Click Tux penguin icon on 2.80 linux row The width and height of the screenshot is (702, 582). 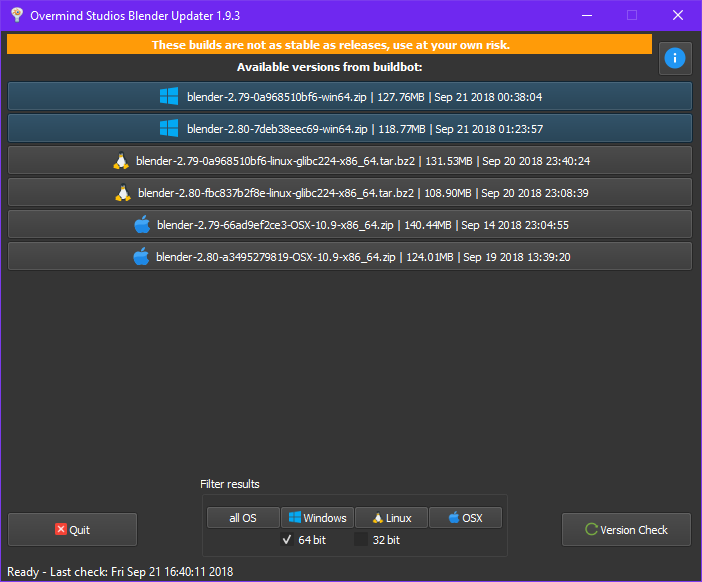click(123, 193)
